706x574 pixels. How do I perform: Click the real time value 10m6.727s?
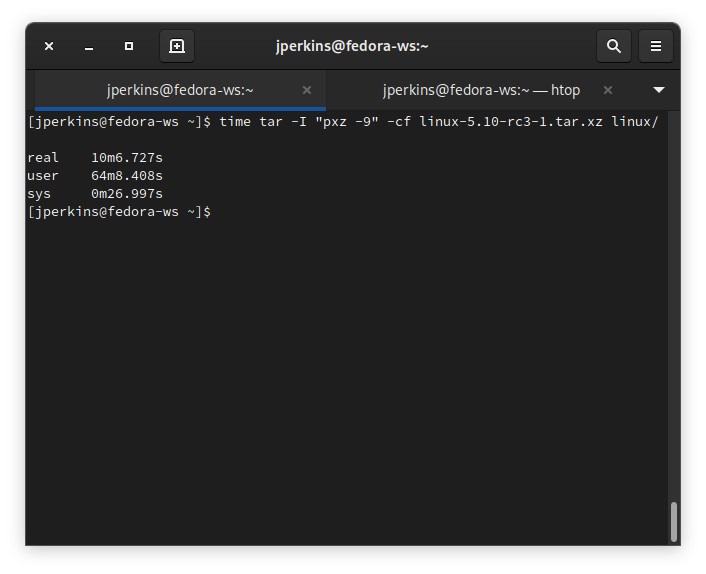click(127, 158)
